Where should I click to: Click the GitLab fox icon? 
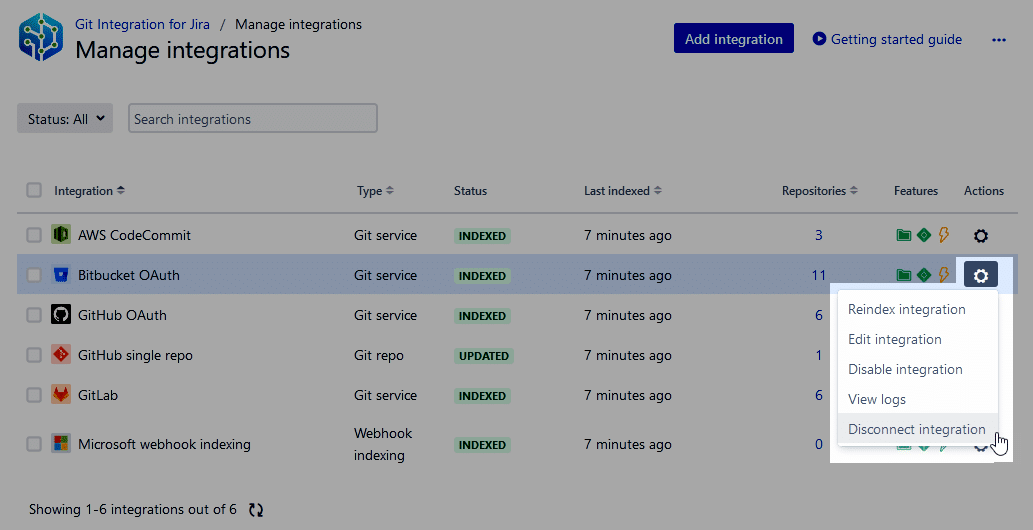click(x=61, y=395)
